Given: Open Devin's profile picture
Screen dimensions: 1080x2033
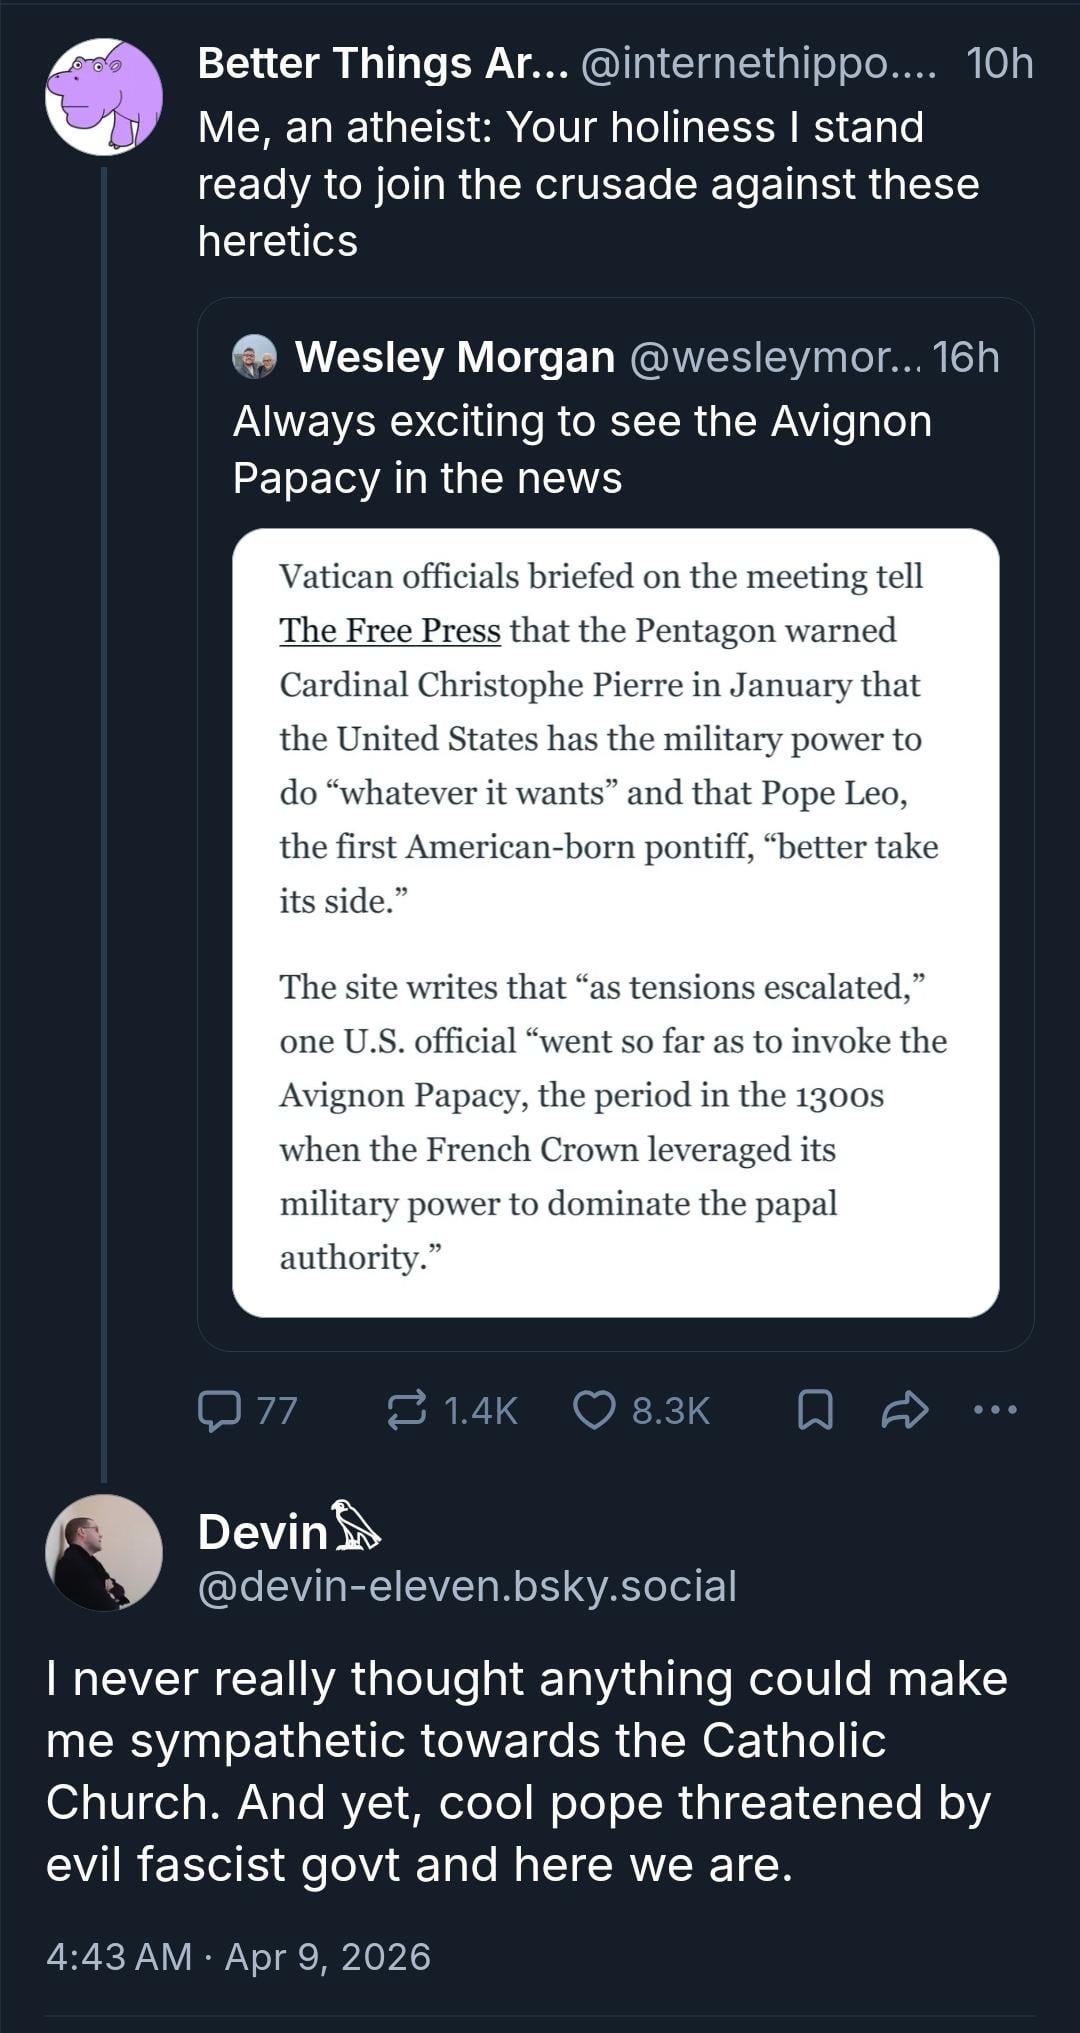Looking at the screenshot, I should 104,1553.
